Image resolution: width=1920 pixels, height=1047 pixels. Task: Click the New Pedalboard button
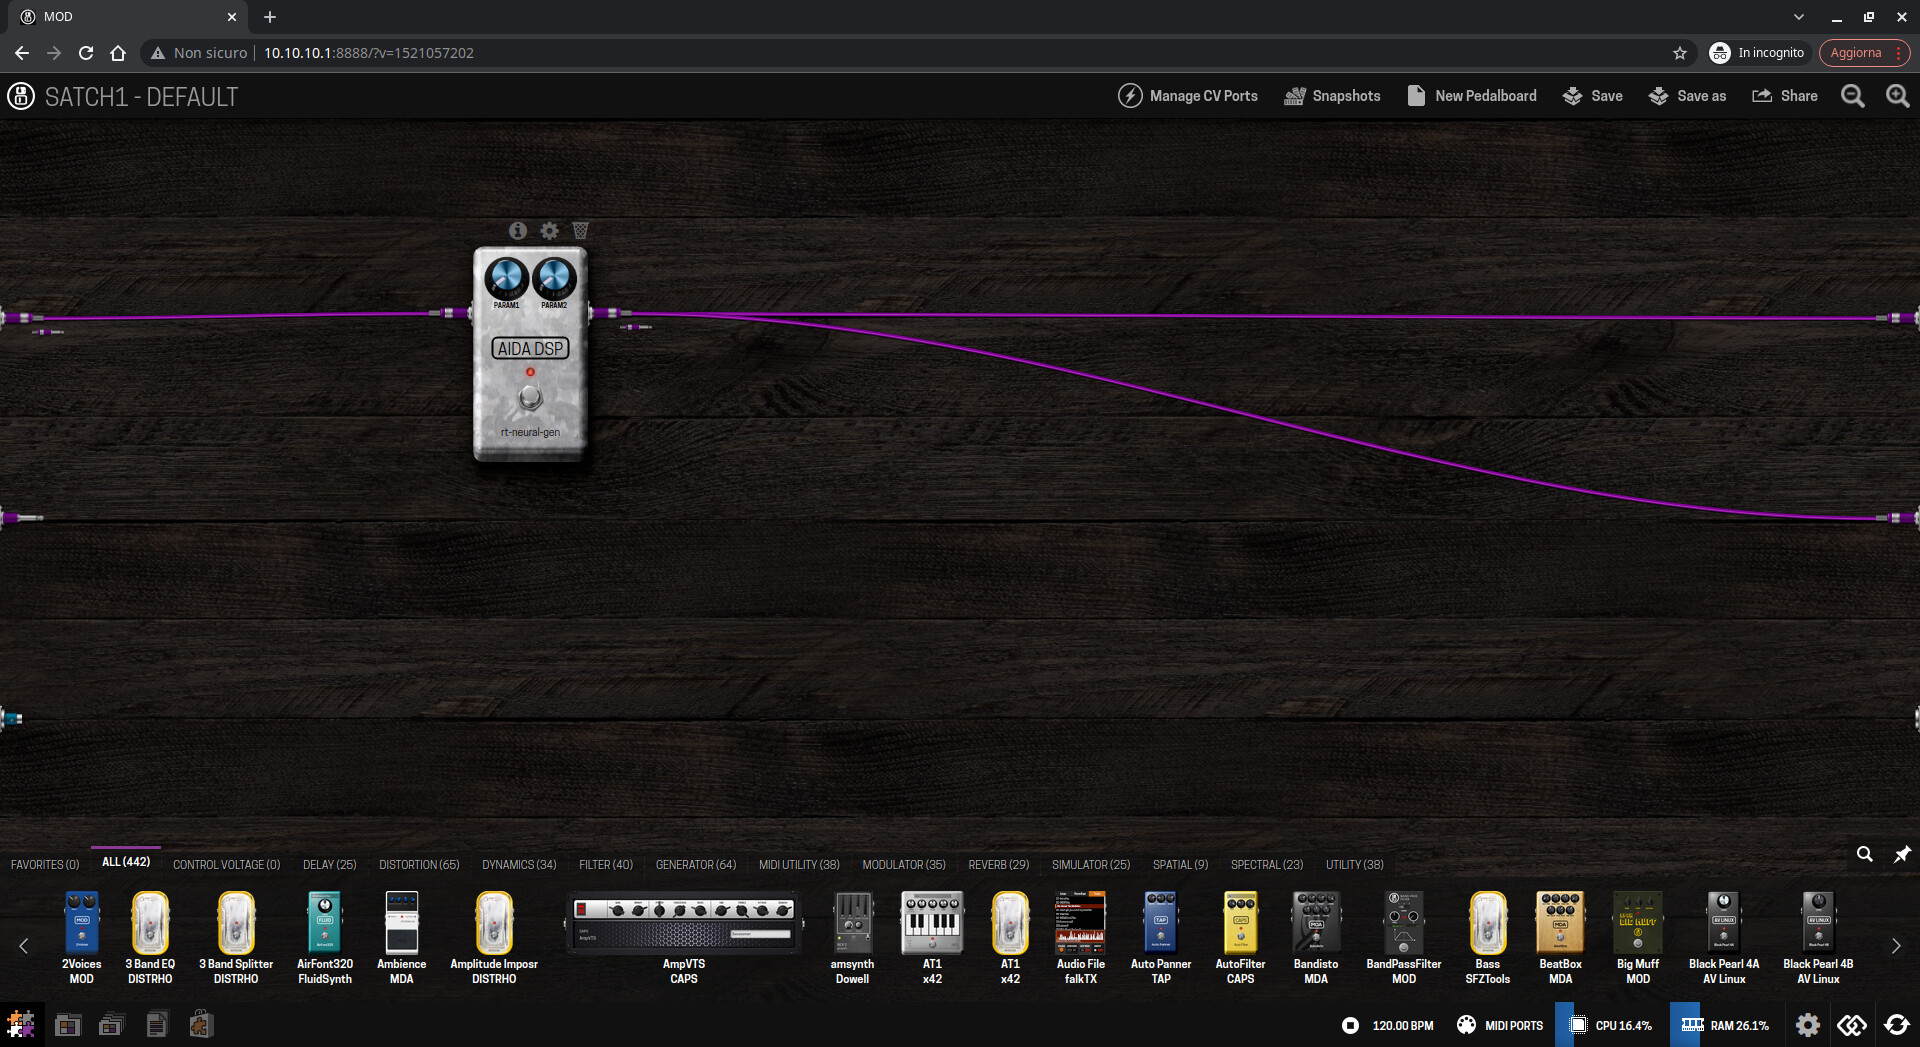pyautogui.click(x=1471, y=96)
